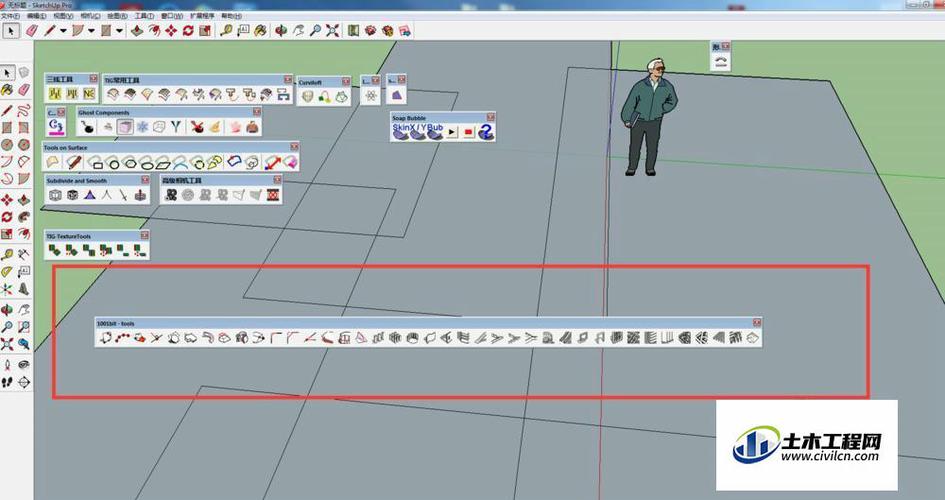945x500 pixels.
Task: Expand the line tool dropdown arrow
Action: pyautogui.click(x=63, y=31)
